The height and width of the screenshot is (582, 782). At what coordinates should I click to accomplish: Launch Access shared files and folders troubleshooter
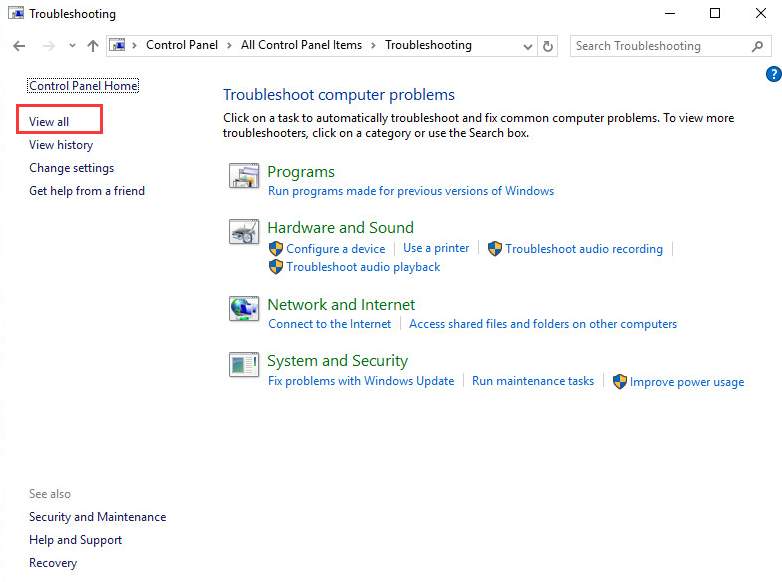point(543,324)
